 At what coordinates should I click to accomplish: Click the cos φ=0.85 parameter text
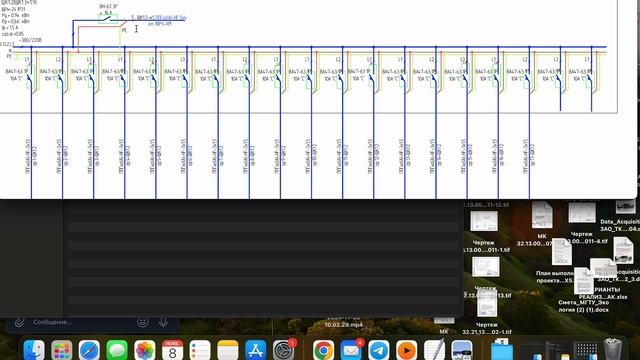13,34
